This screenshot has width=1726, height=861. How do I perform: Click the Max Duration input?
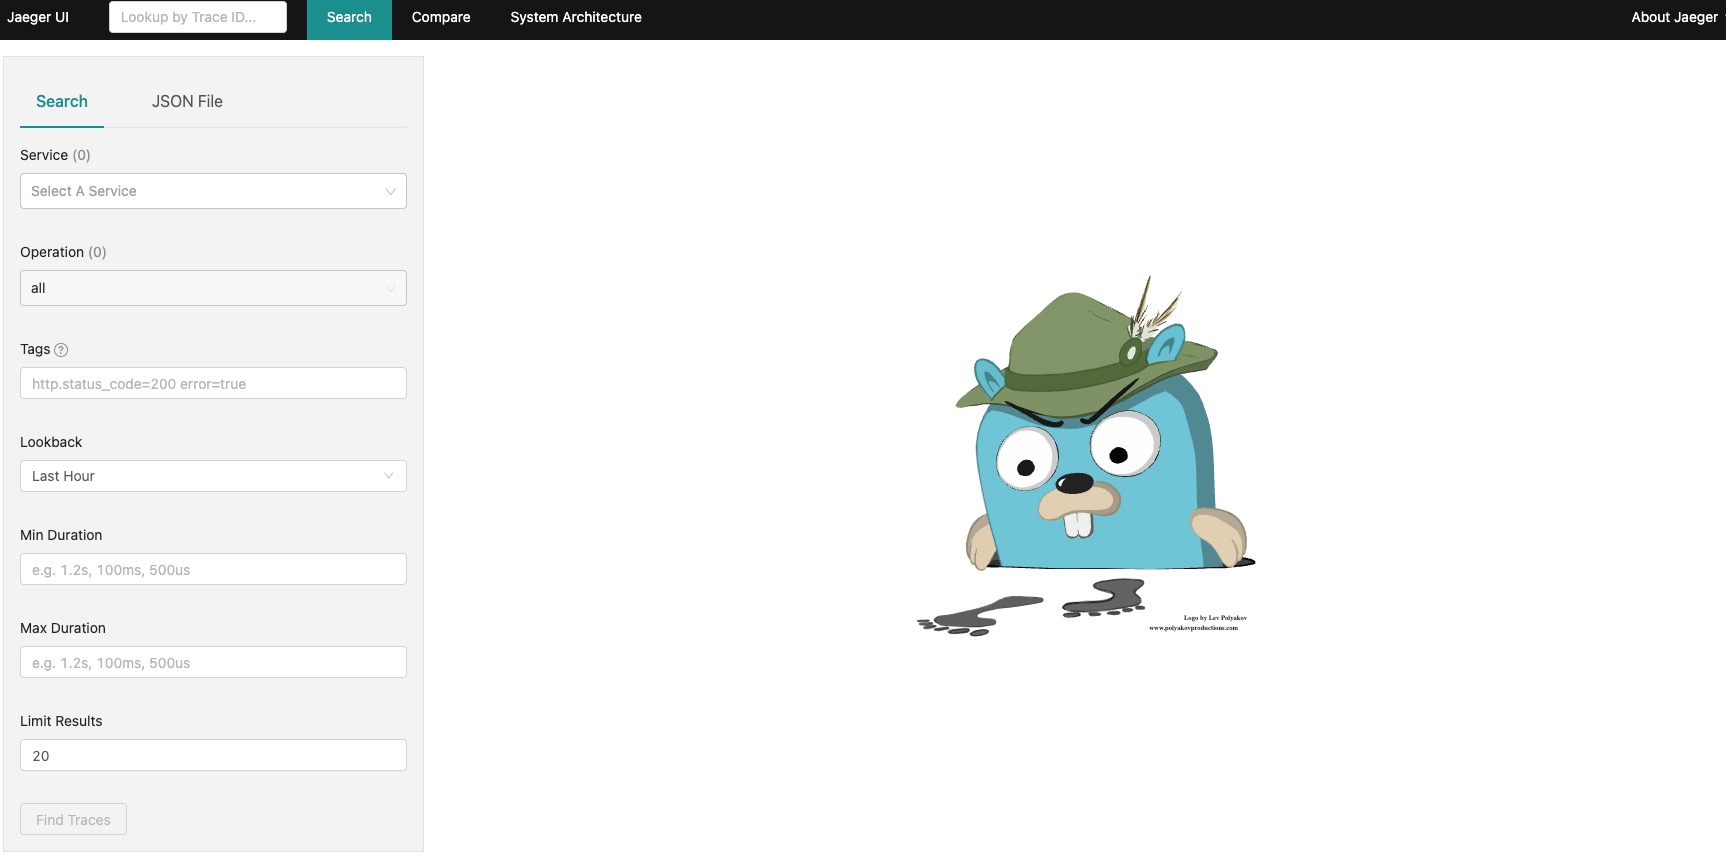click(x=213, y=662)
